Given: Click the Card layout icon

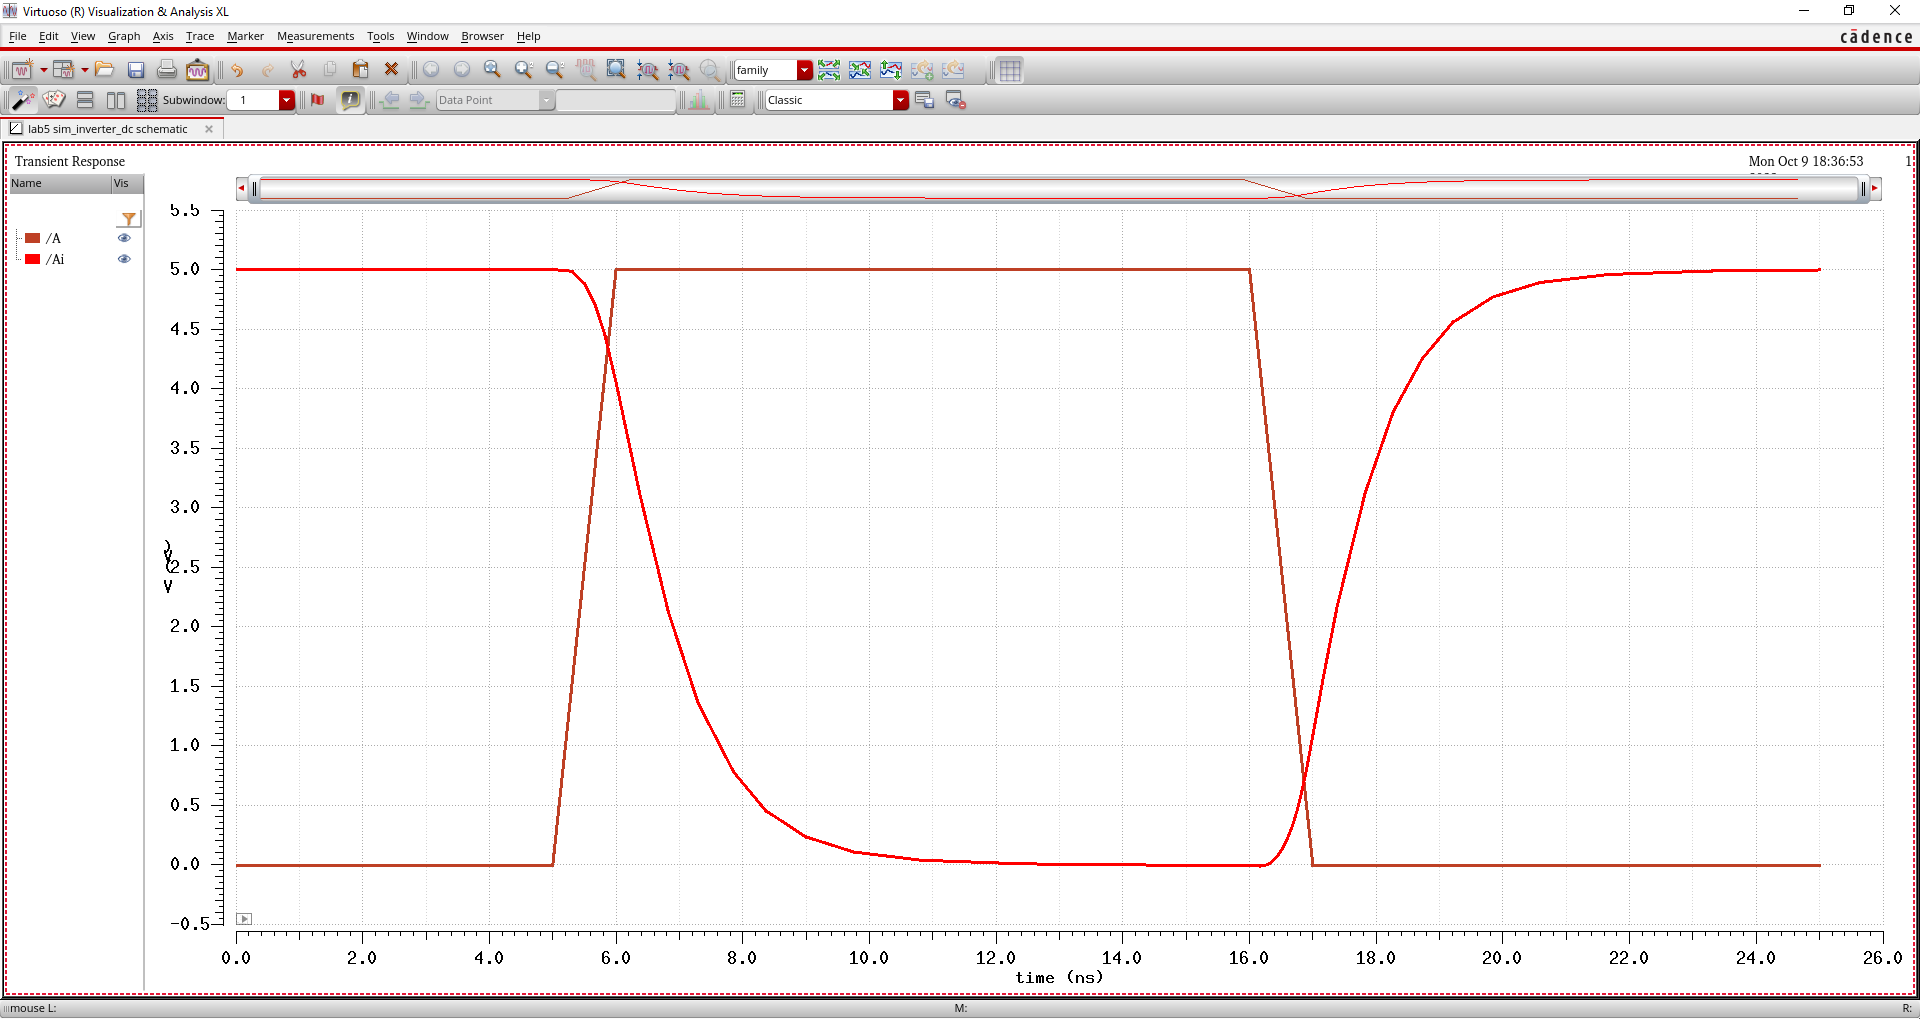Looking at the screenshot, I should [54, 100].
